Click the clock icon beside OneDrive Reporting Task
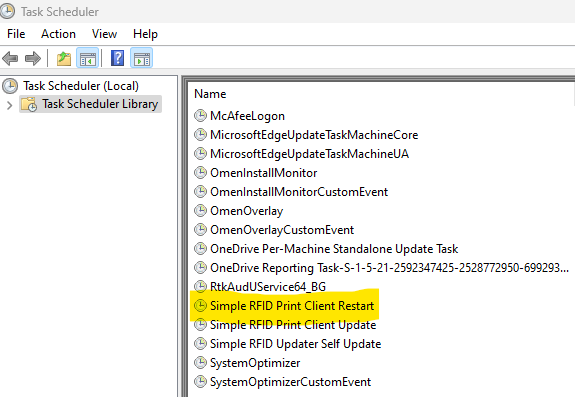 point(200,268)
